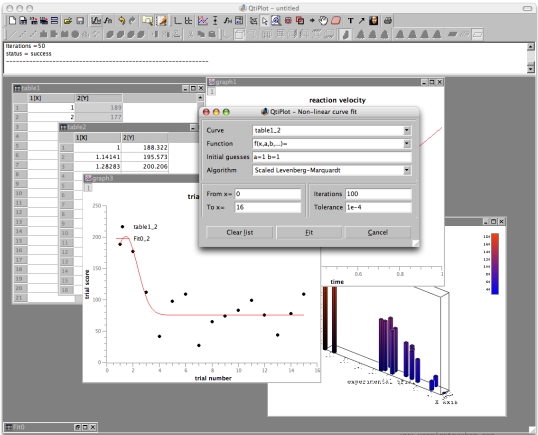Click the Paste clipboard icon
This screenshot has width=538, height=435.
point(212,34)
